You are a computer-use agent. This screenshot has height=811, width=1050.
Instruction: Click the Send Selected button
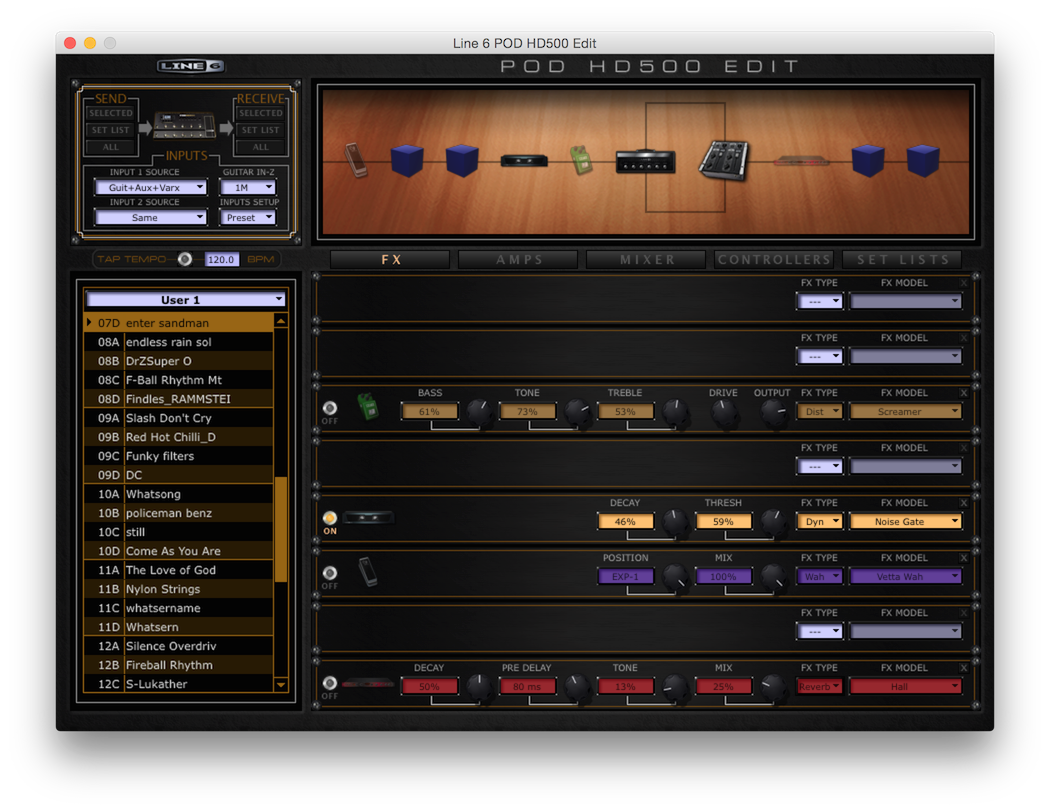pyautogui.click(x=110, y=113)
